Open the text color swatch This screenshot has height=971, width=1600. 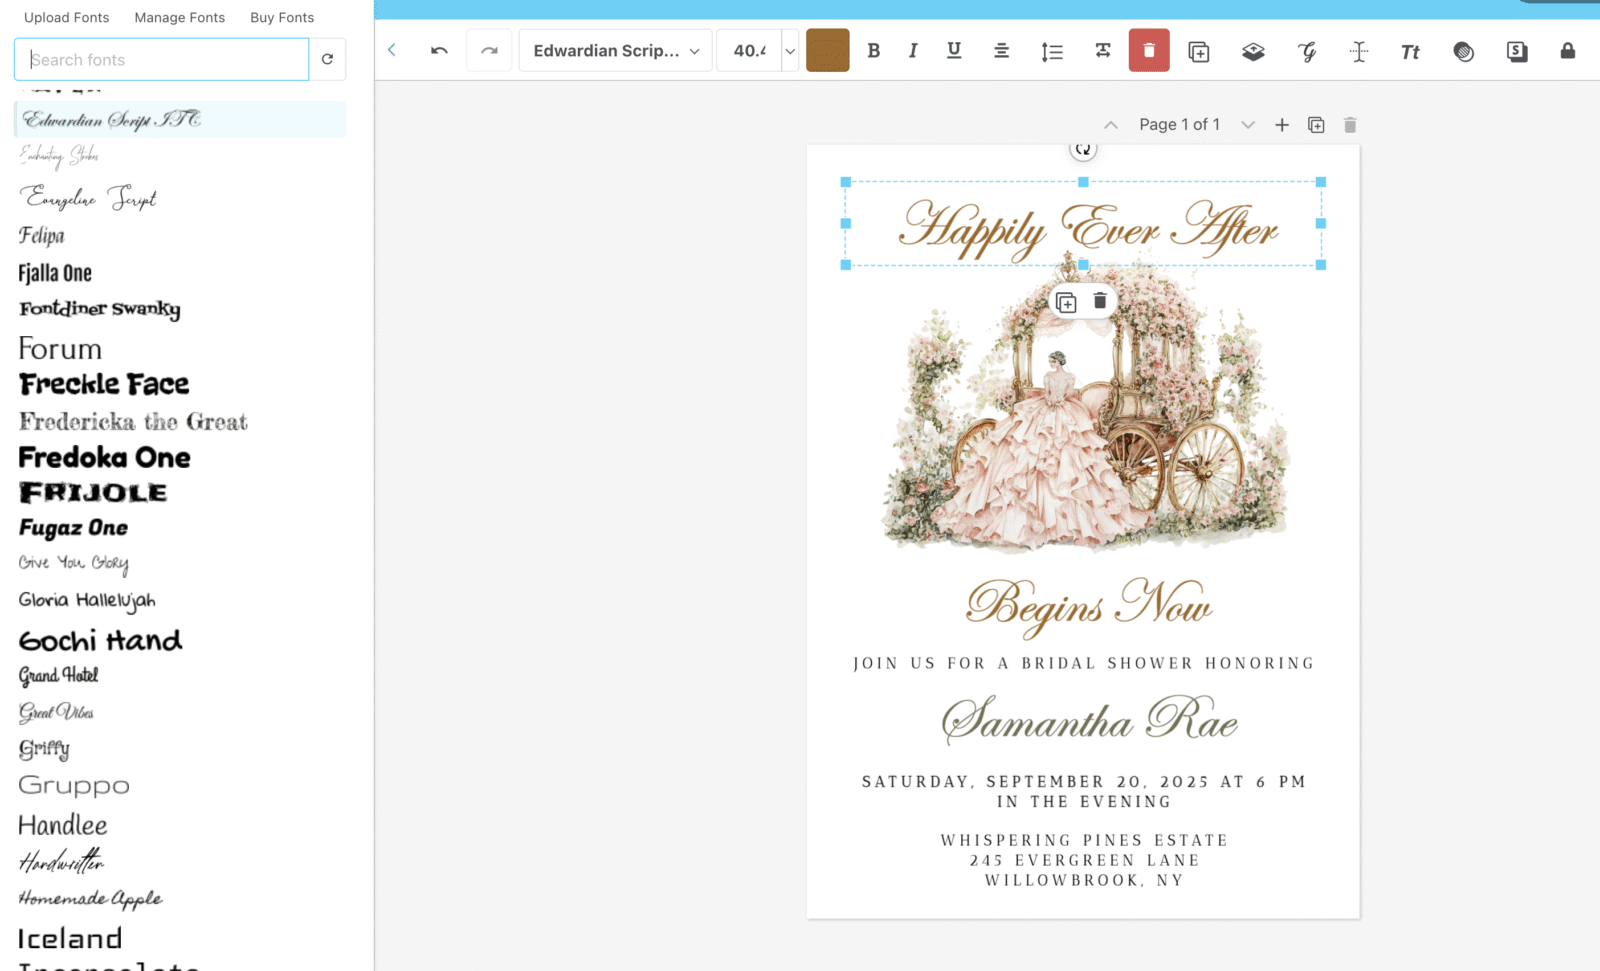(x=827, y=50)
